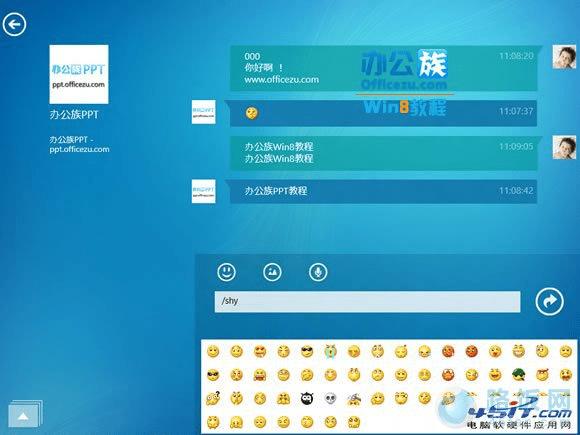Send the message with the arrow button
This screenshot has width=580, height=435.
pos(550,301)
